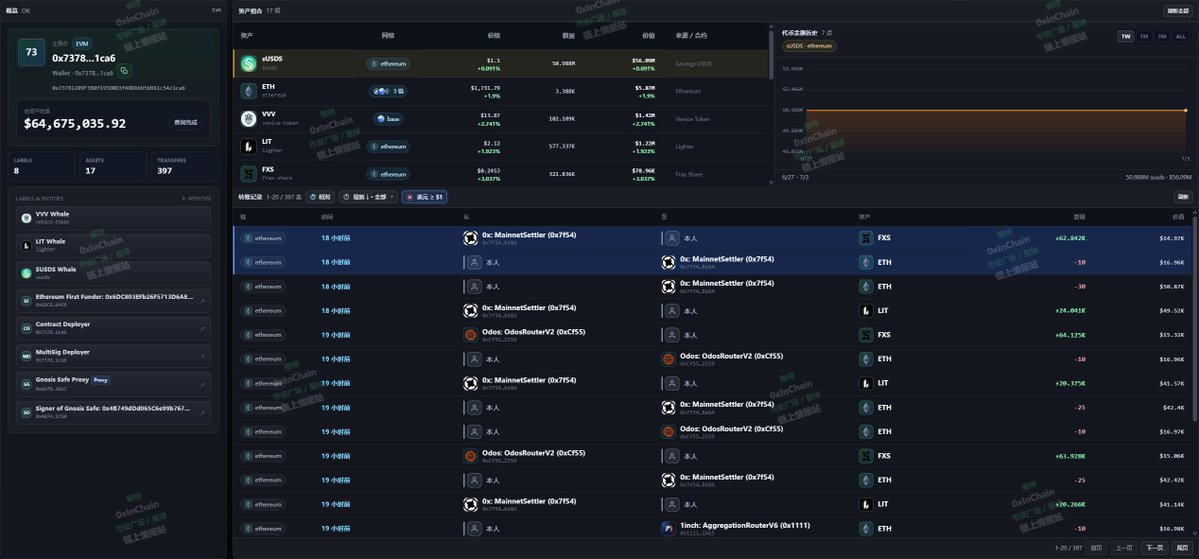Select the 3M chart range tab

pyautogui.click(x=1162, y=36)
